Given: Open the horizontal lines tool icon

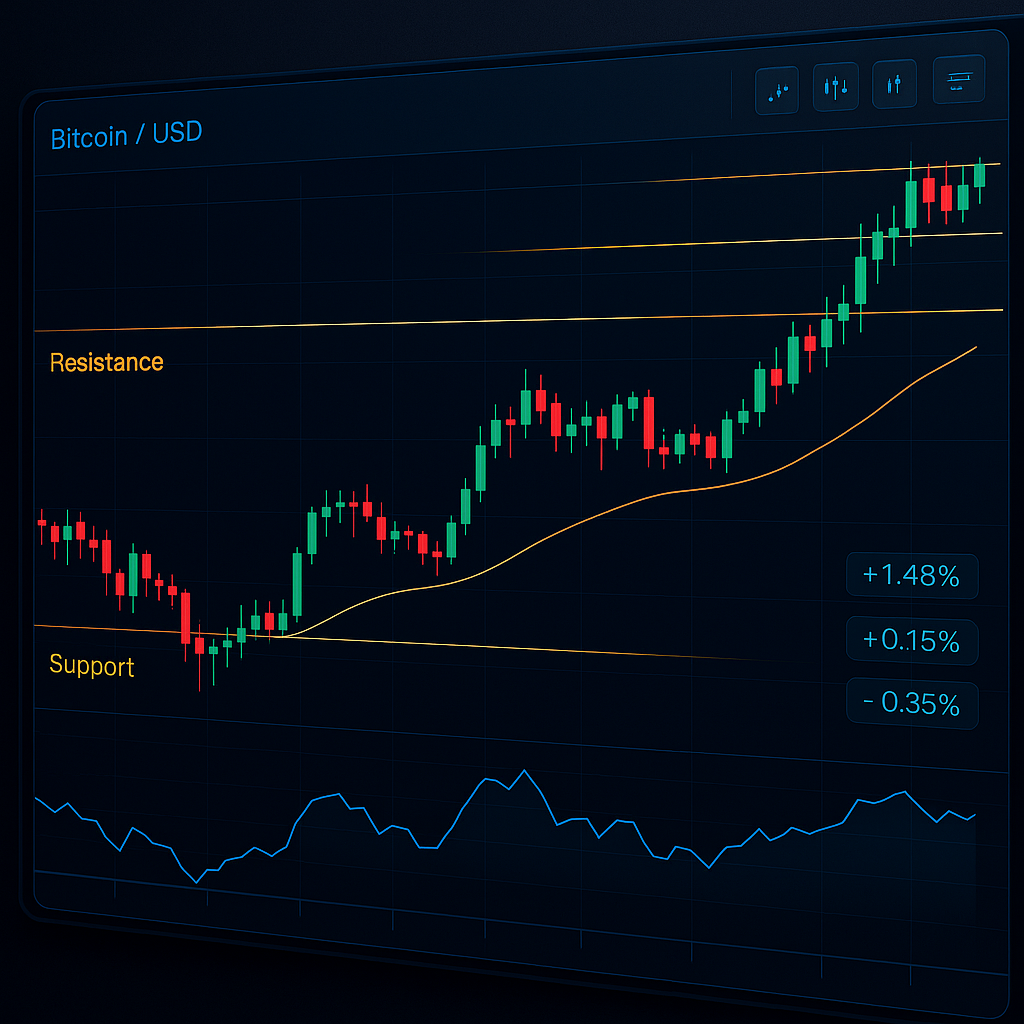Looking at the screenshot, I should coord(959,80).
